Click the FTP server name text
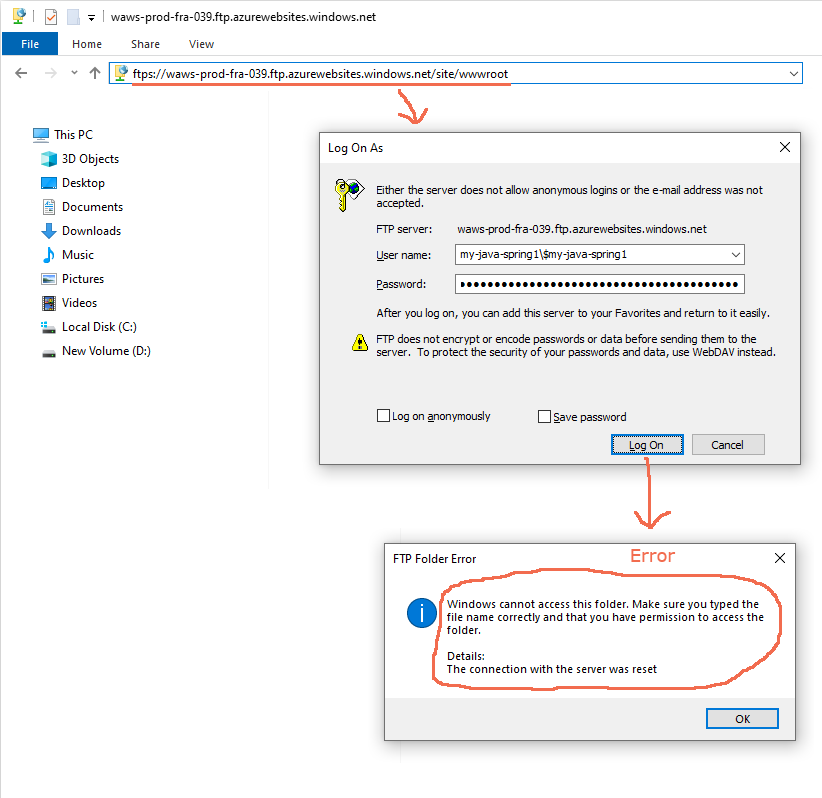Image resolution: width=822 pixels, height=798 pixels. point(582,229)
